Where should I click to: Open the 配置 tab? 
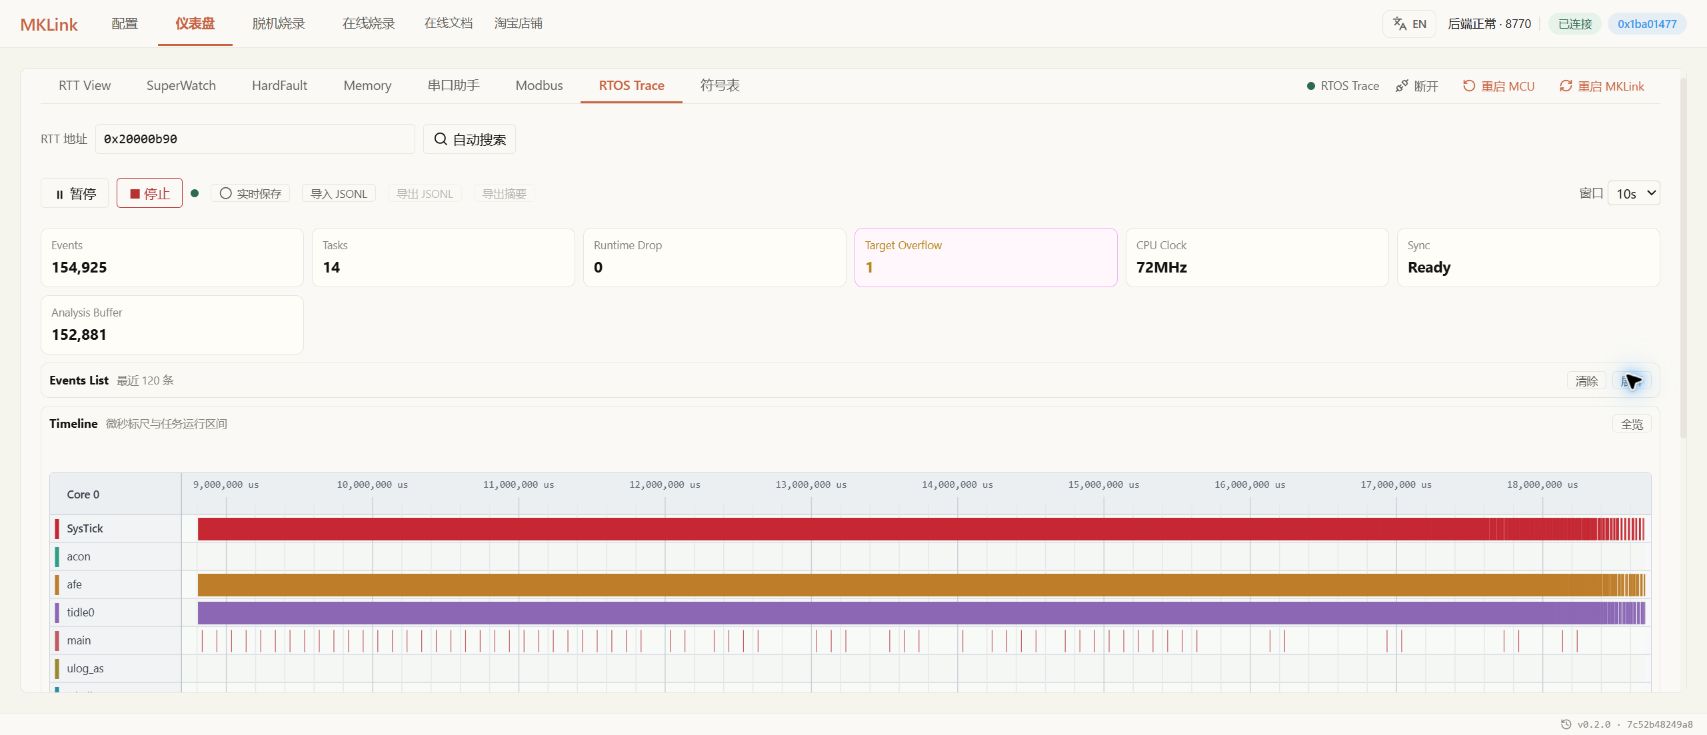pos(125,23)
